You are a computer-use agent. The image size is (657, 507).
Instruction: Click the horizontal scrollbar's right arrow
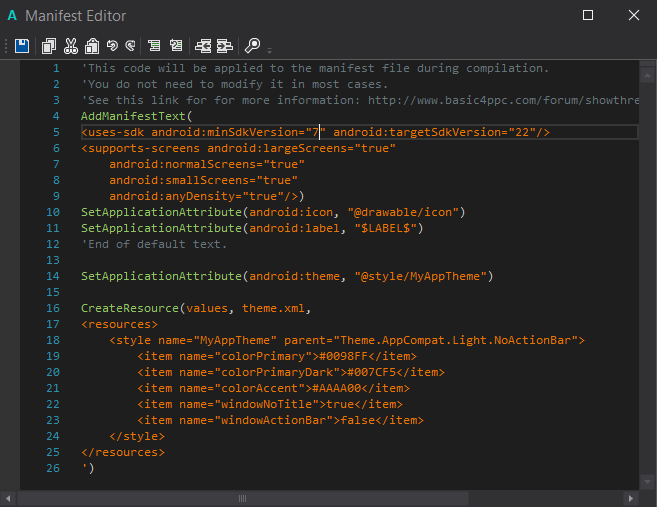click(632, 497)
